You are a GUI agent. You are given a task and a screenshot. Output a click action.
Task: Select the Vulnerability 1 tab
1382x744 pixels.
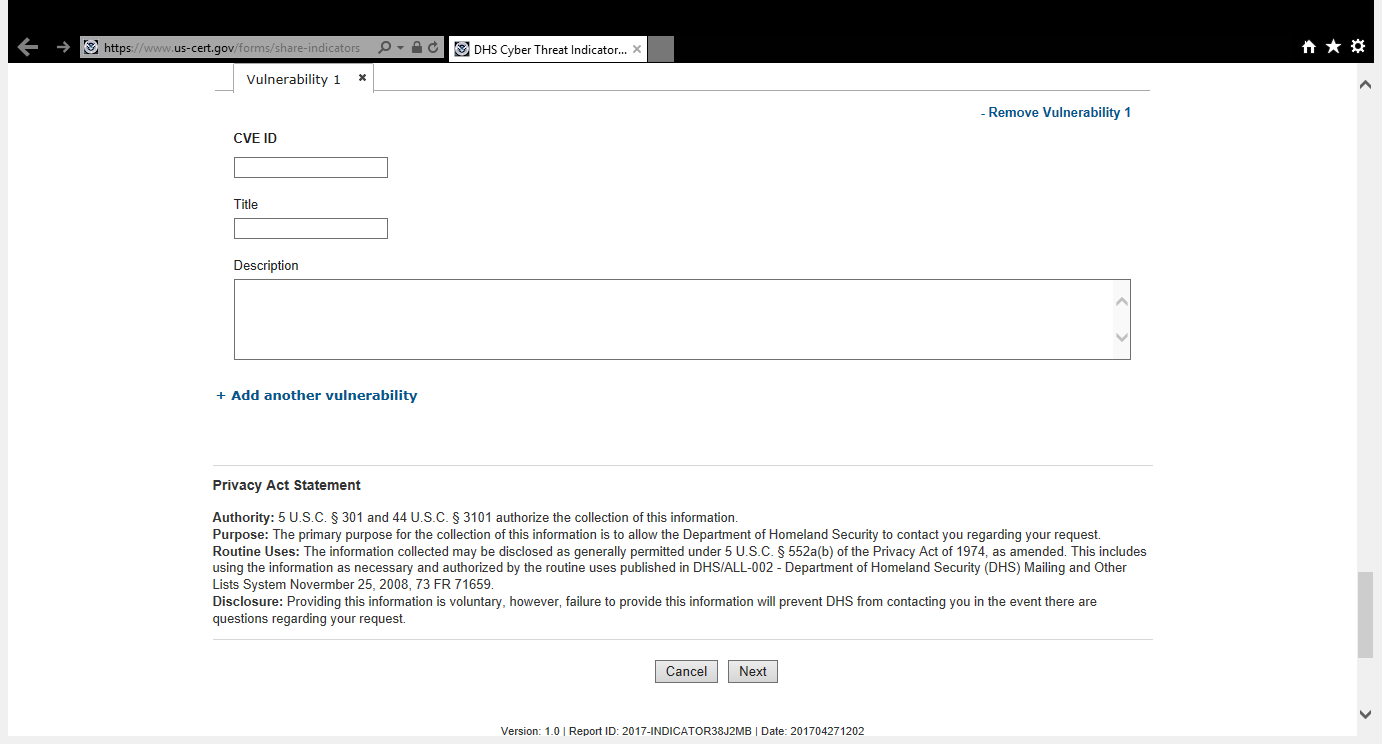click(293, 79)
